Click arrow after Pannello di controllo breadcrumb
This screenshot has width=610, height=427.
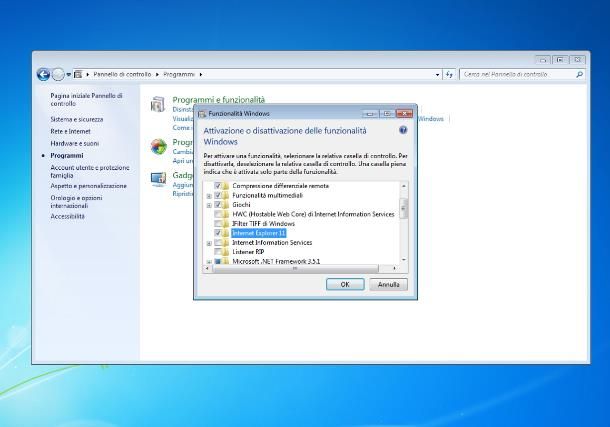(x=157, y=74)
